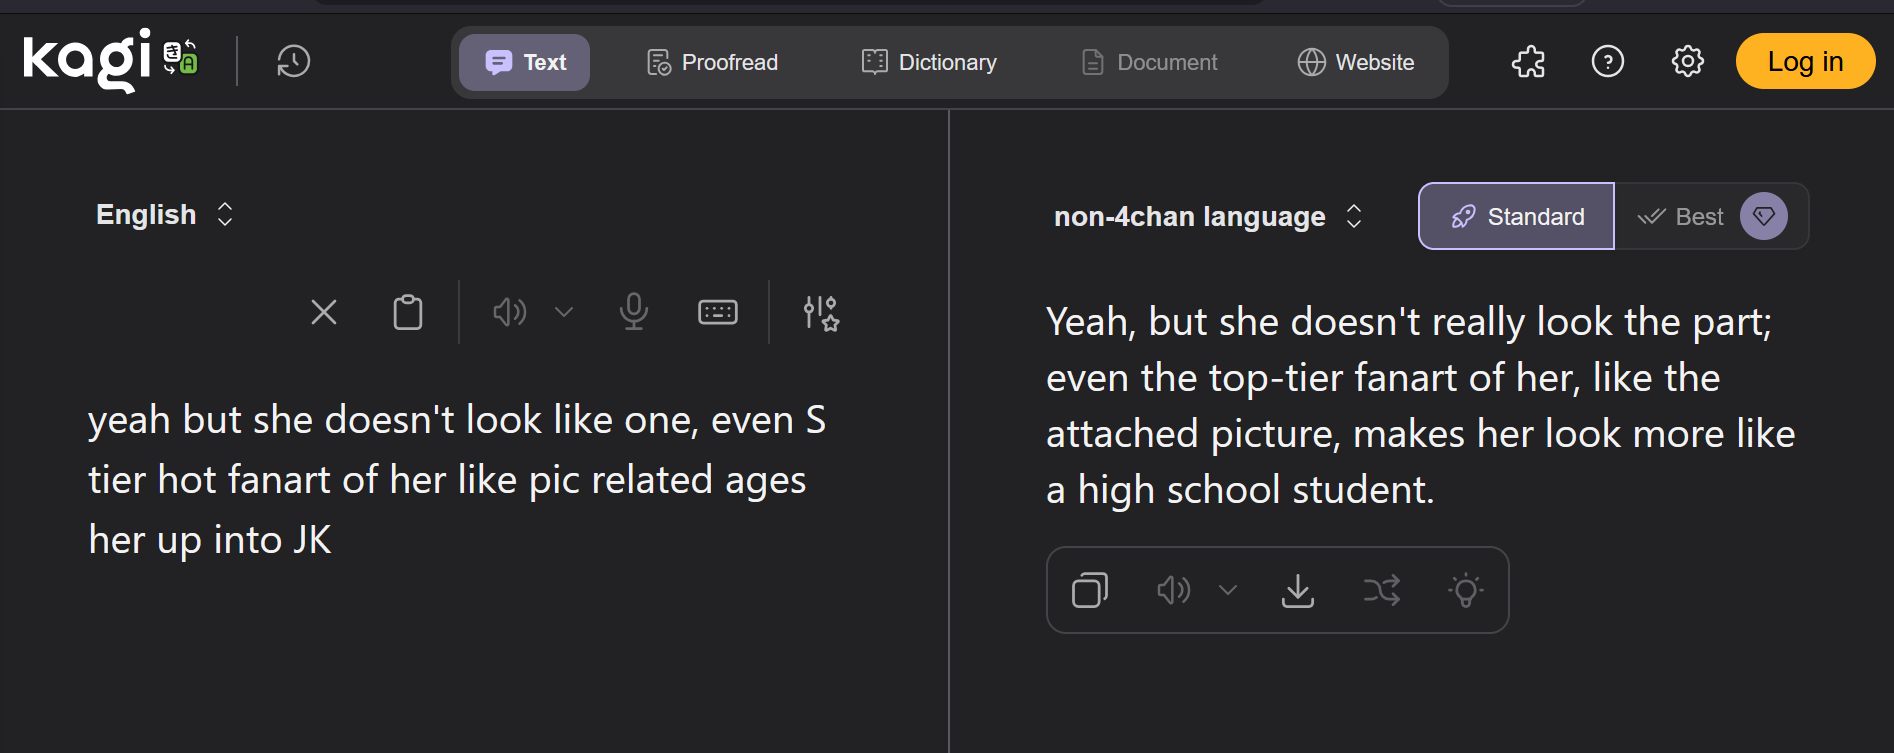The image size is (1894, 753).
Task: Open the help question mark icon
Action: pos(1608,62)
